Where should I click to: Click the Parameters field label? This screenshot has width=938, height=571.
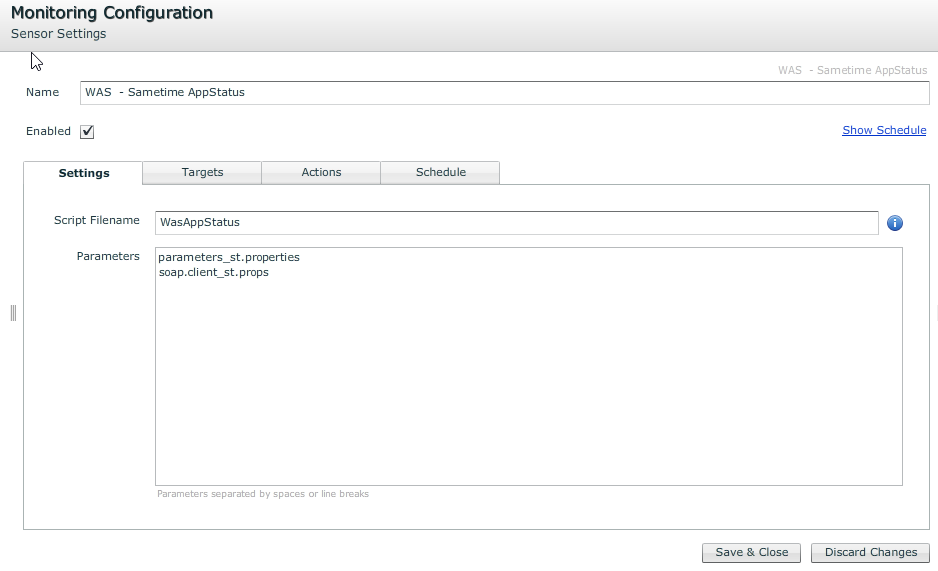108,256
